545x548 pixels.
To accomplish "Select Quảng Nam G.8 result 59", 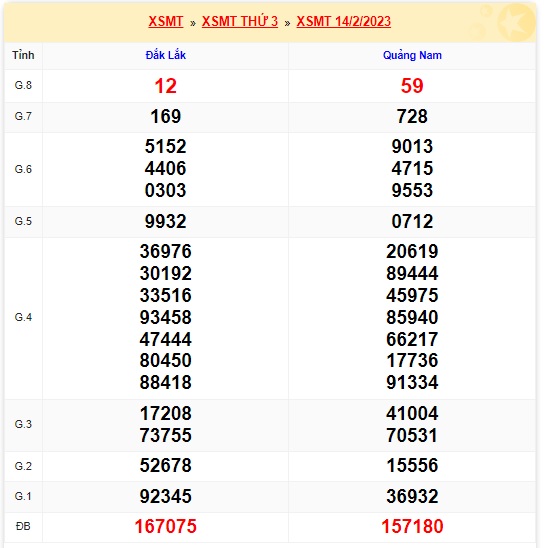I will (x=412, y=86).
